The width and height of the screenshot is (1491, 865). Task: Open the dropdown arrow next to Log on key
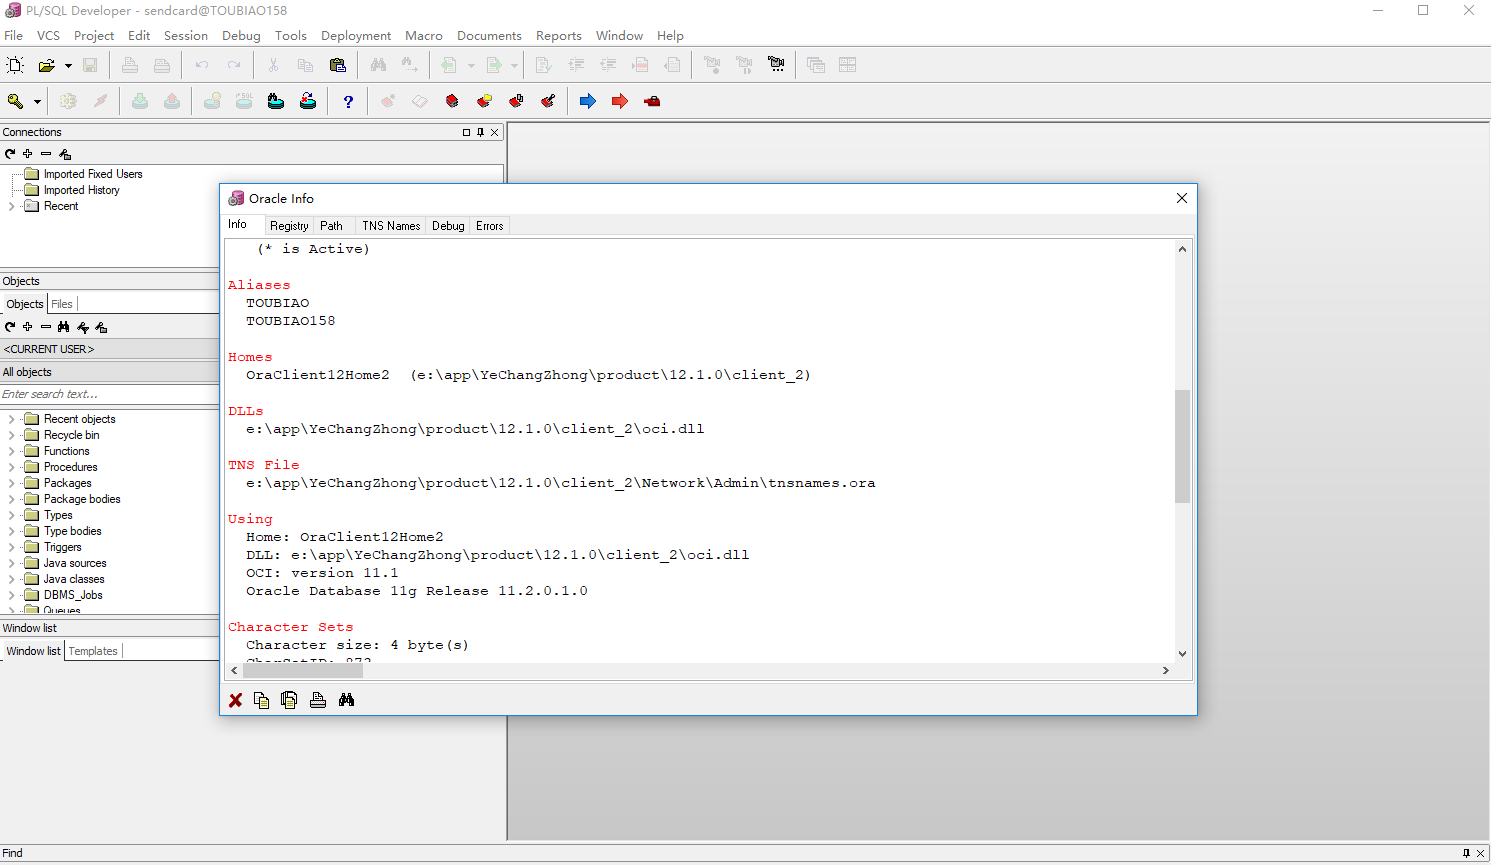(x=37, y=102)
